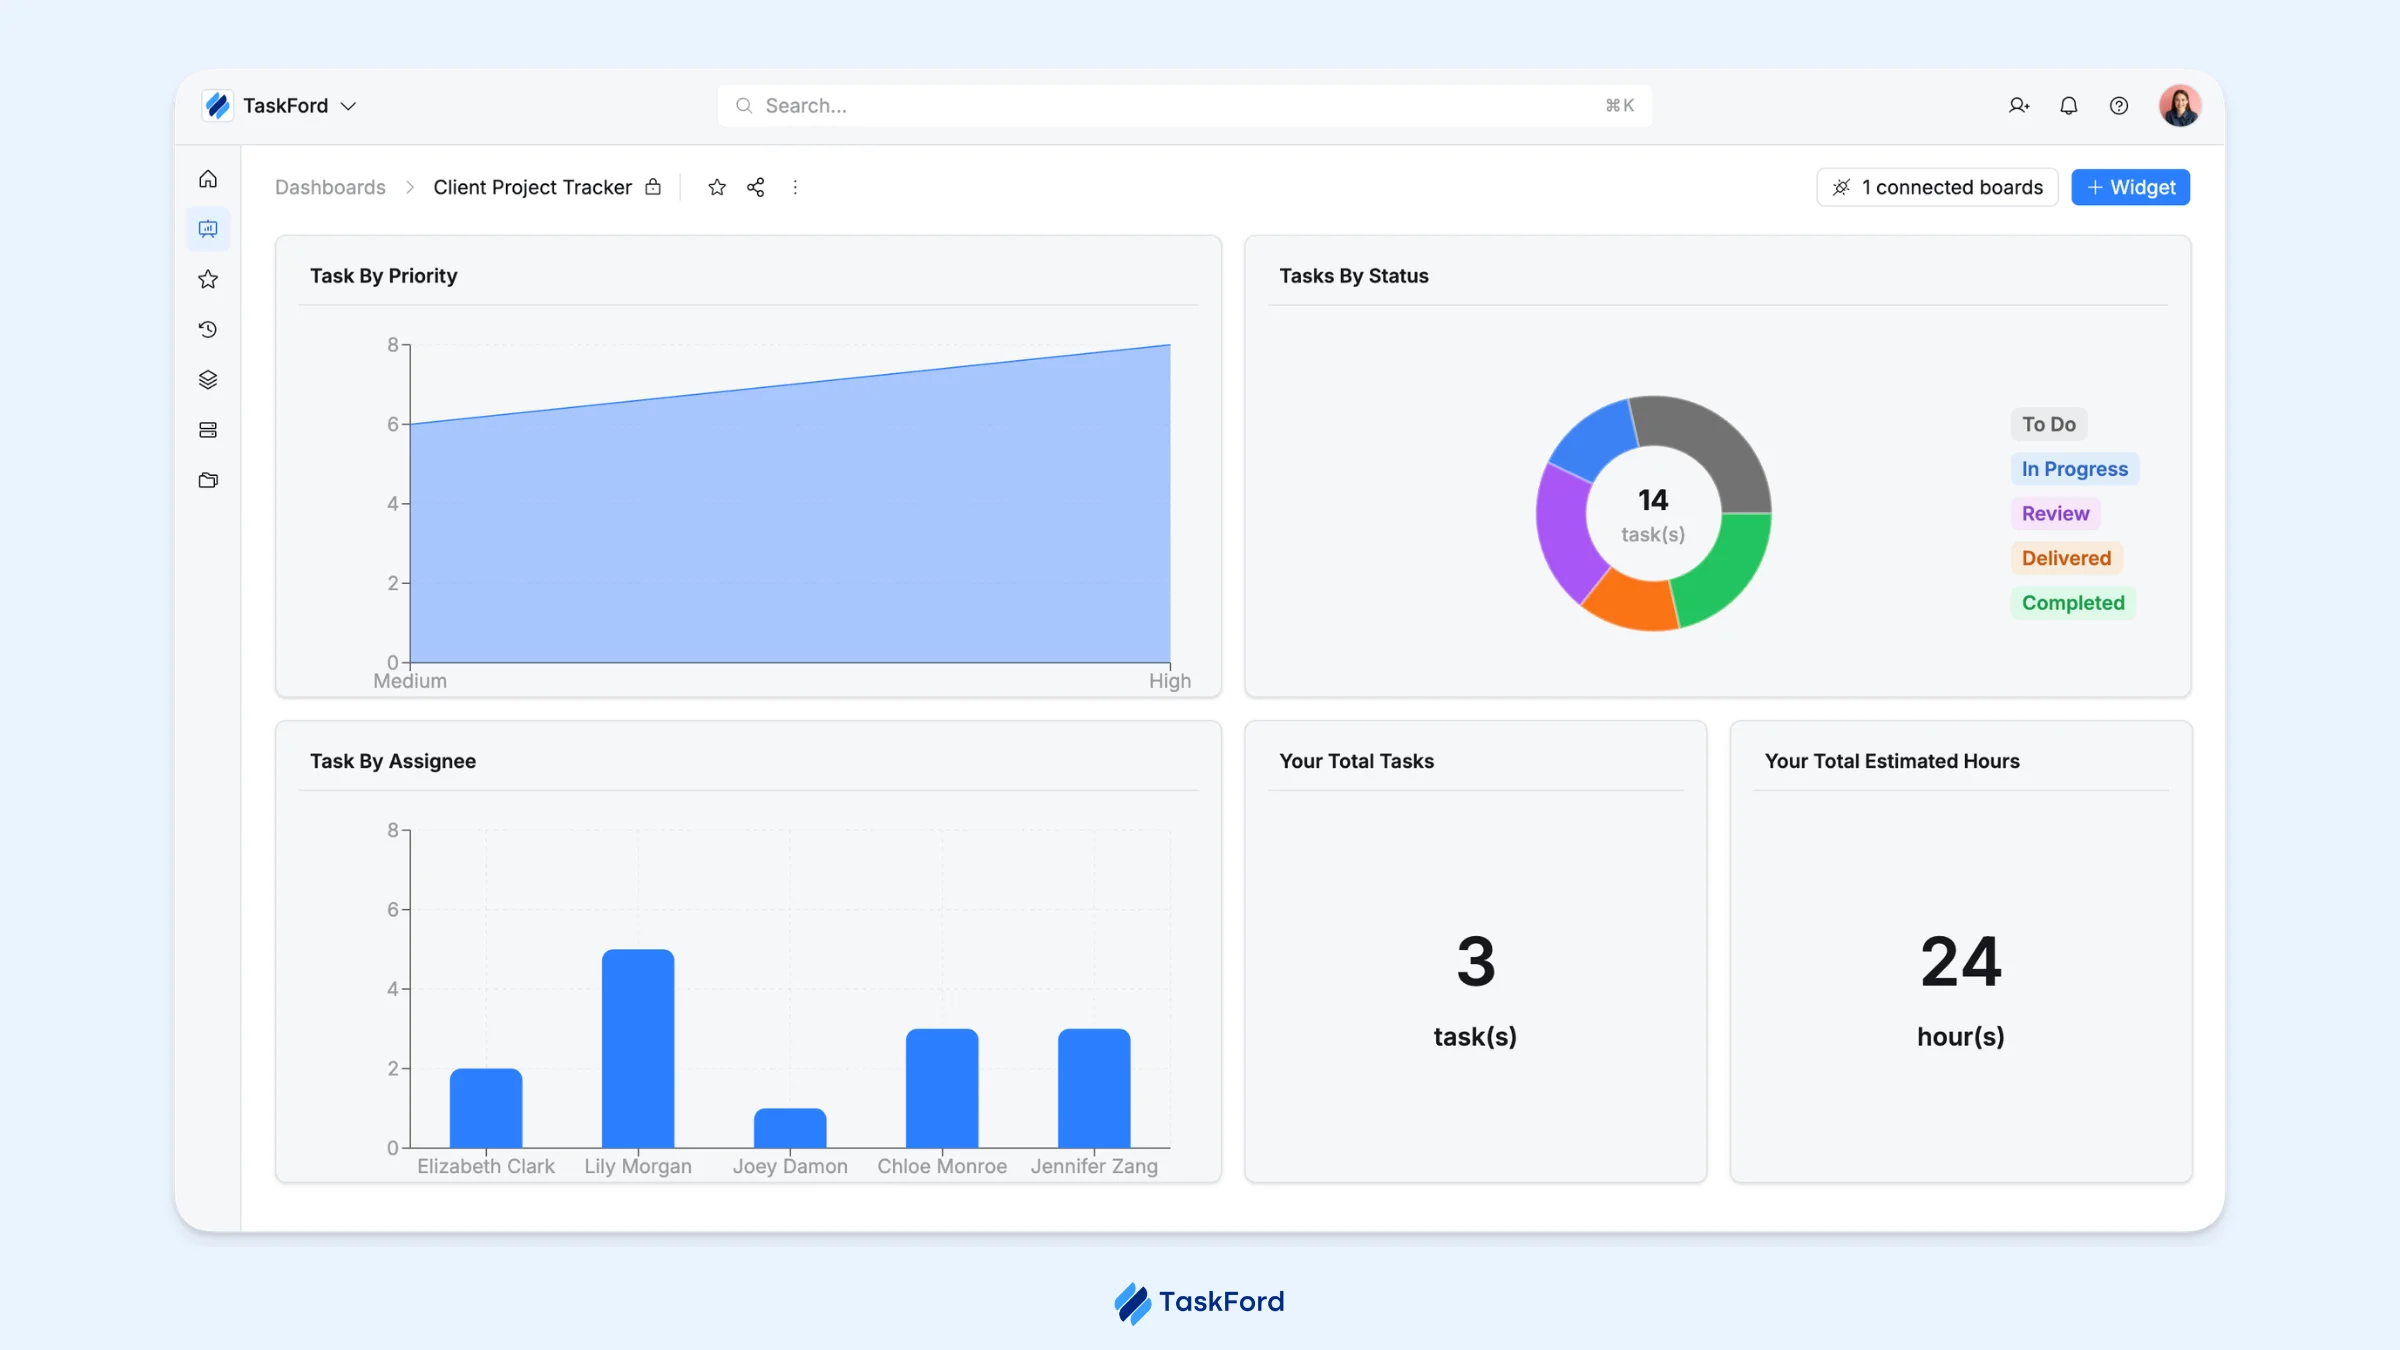Toggle the Completed legend item
The image size is (2400, 1350).
click(2073, 603)
